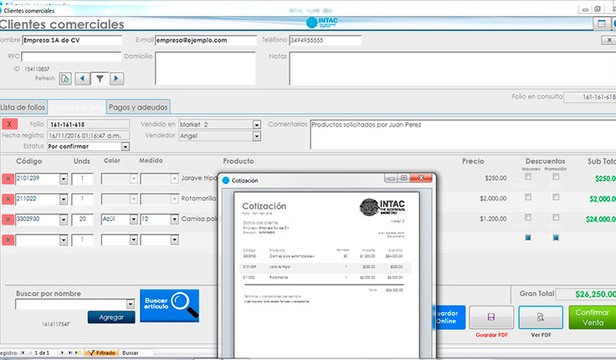616x360 pixels.
Task: Click the Cotización window icon
Action: pyautogui.click(x=226, y=180)
